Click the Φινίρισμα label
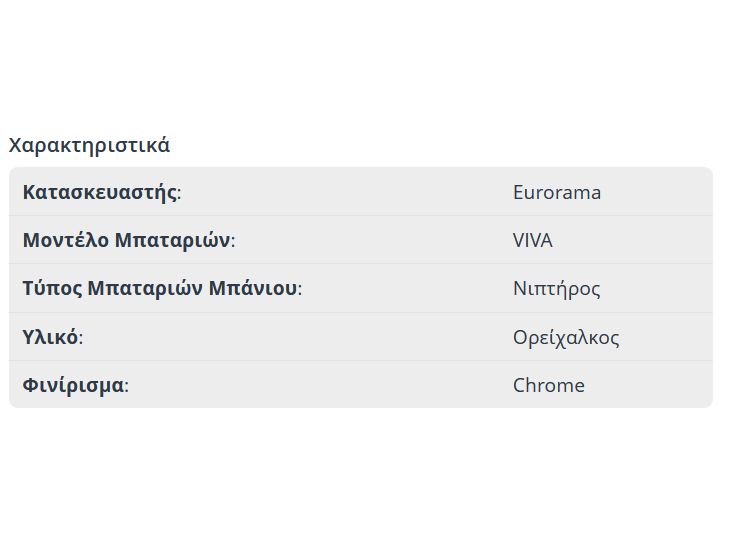This screenshot has width=737, height=537. tap(75, 385)
